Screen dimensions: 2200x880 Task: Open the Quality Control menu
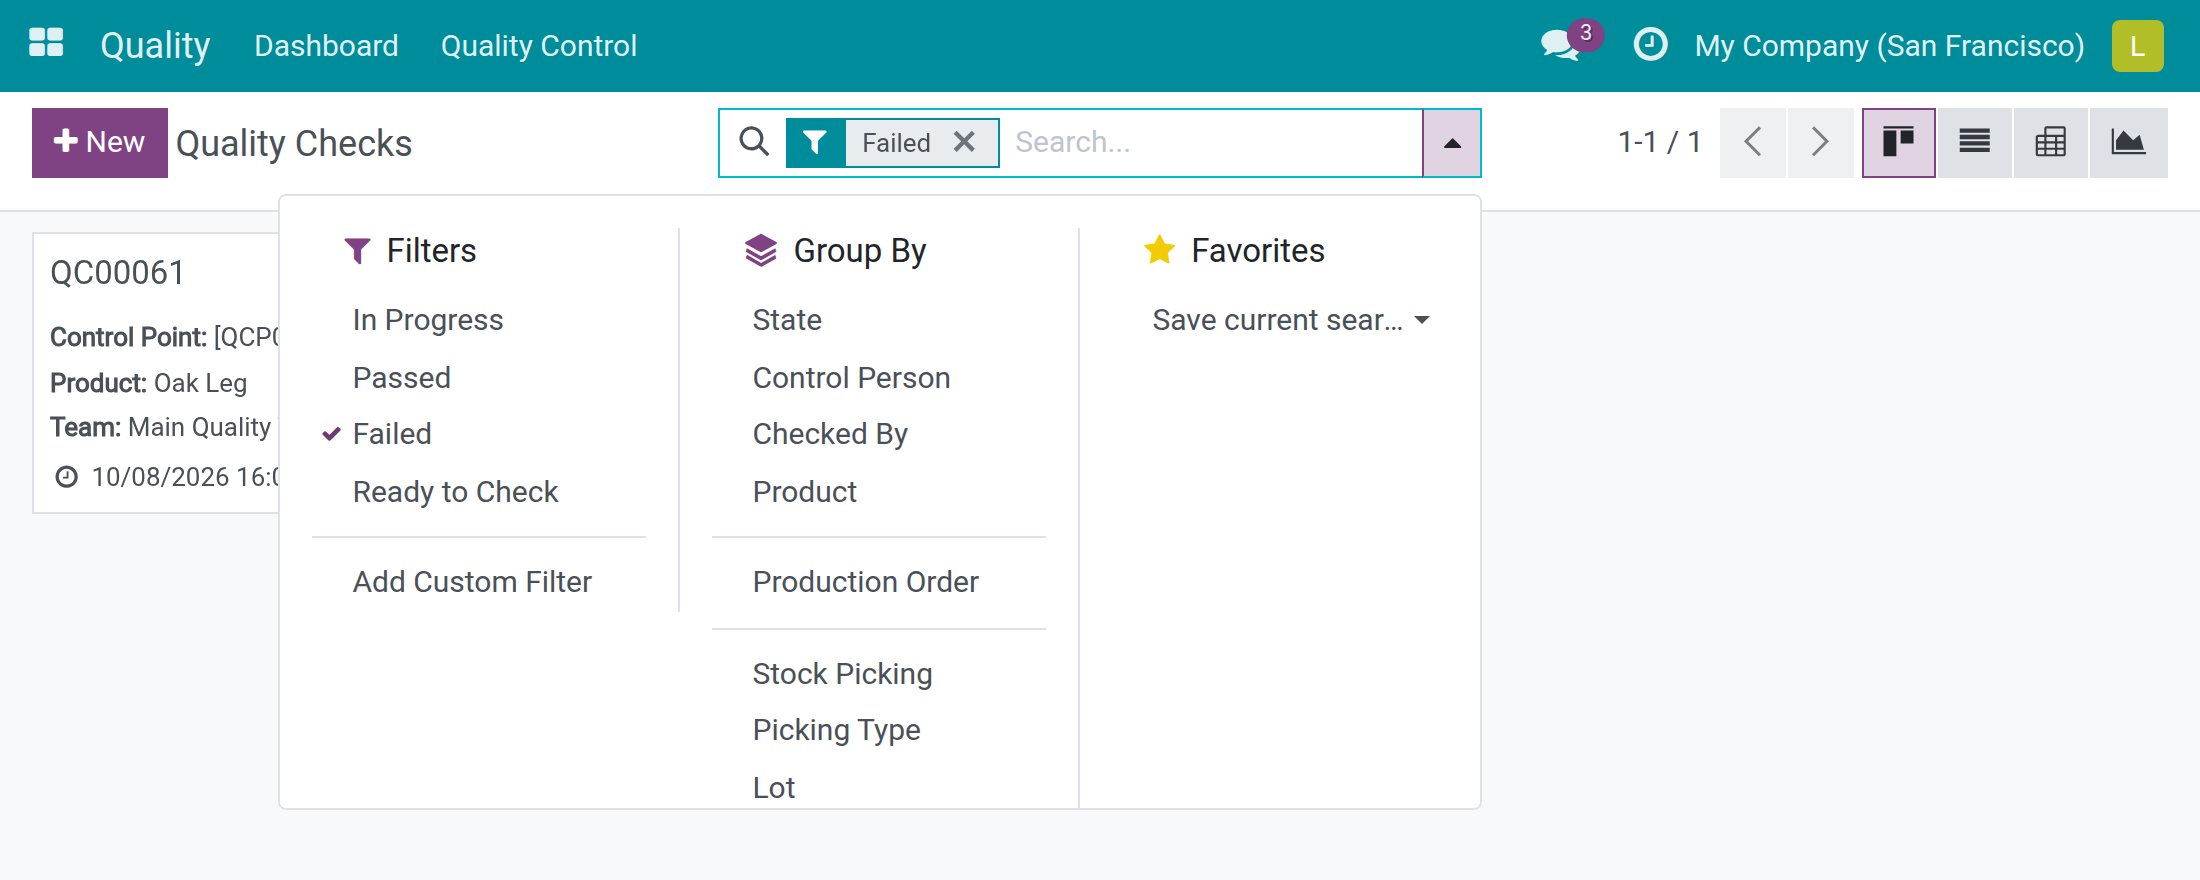(x=539, y=46)
